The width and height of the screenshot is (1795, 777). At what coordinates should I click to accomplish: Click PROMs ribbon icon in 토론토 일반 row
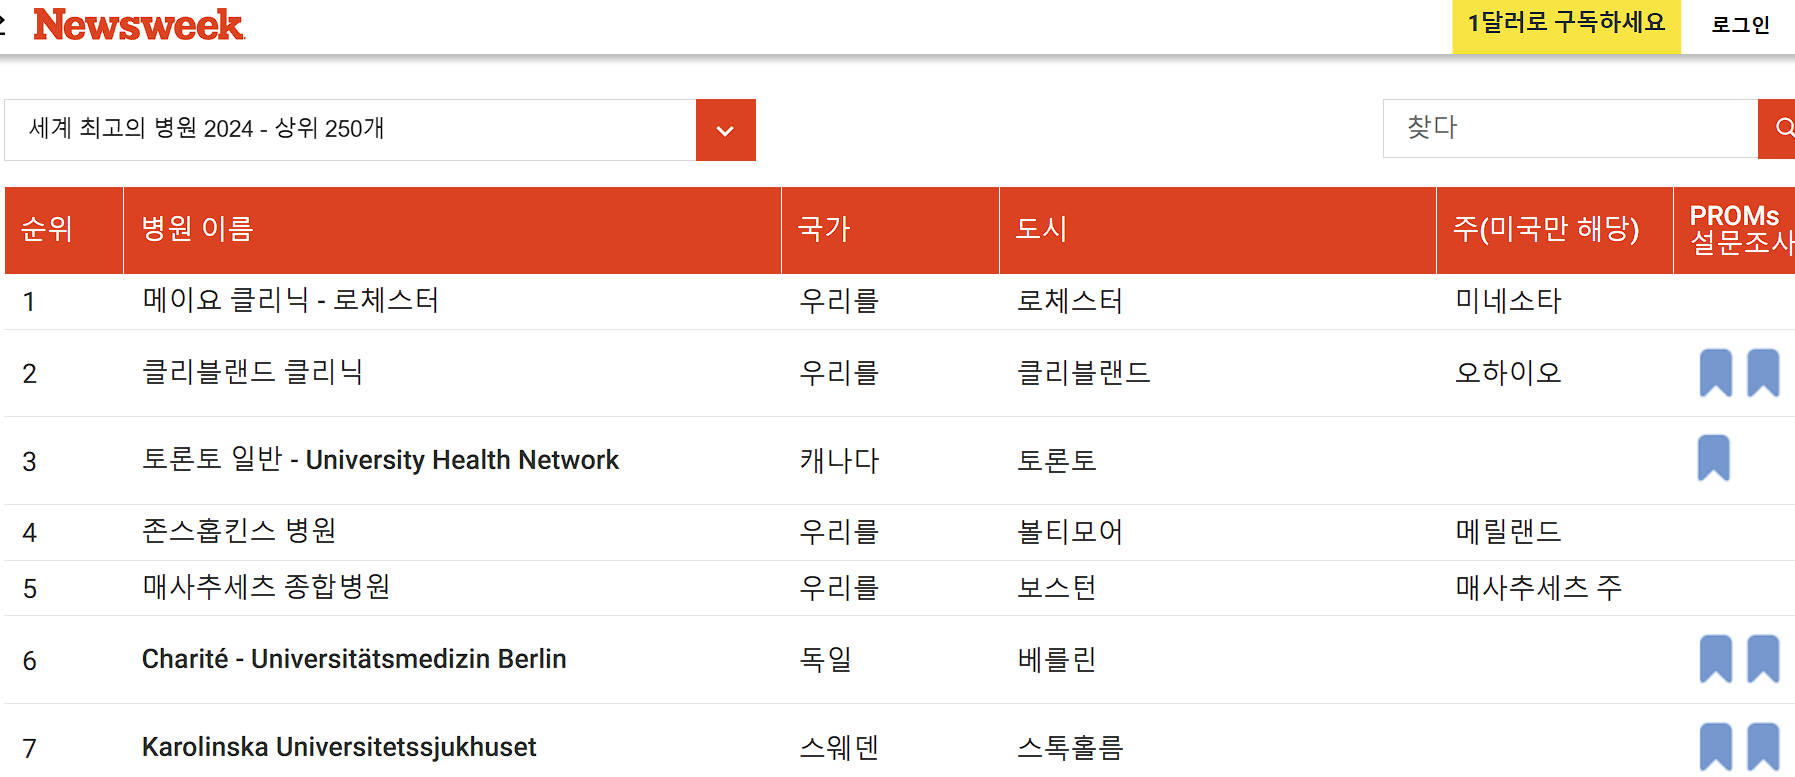point(1714,458)
